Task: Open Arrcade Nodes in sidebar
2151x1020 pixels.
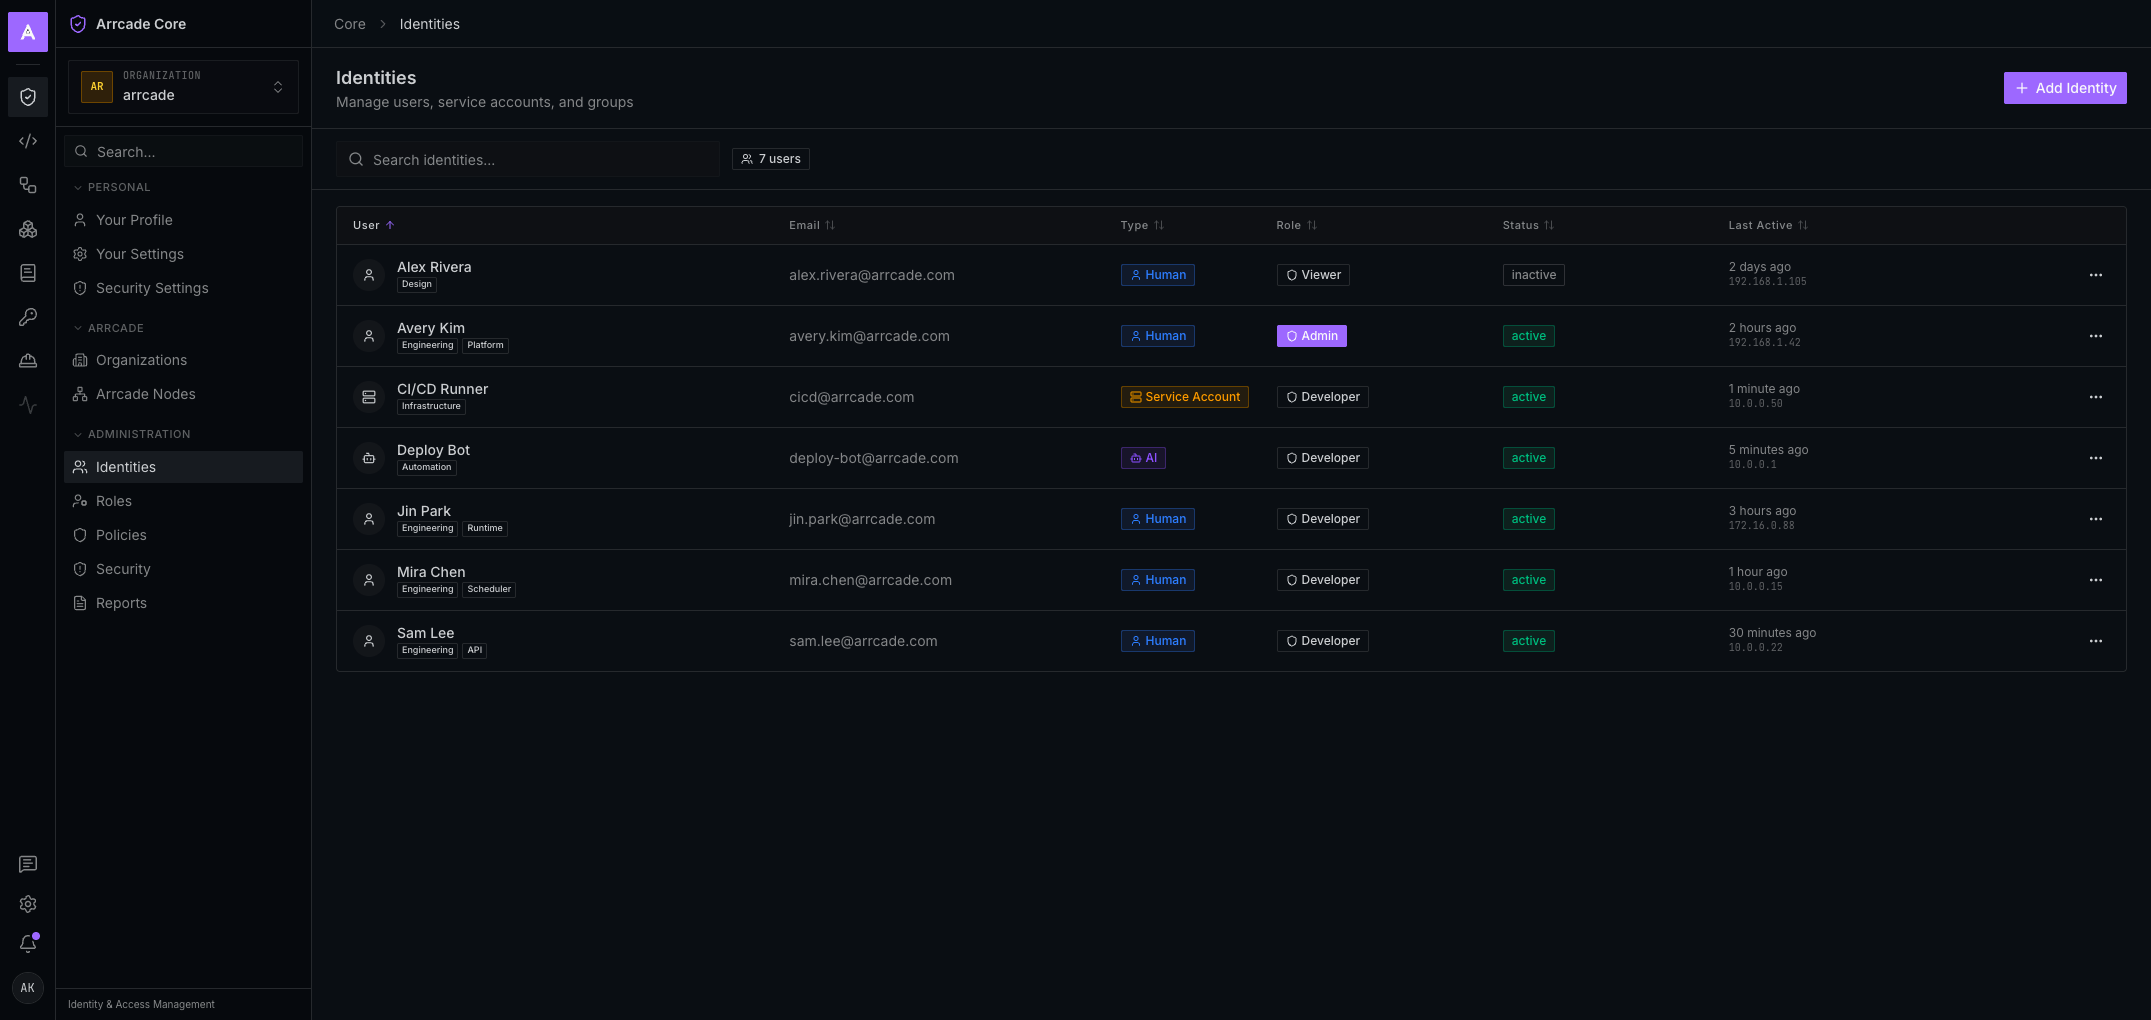Action: tap(183, 394)
